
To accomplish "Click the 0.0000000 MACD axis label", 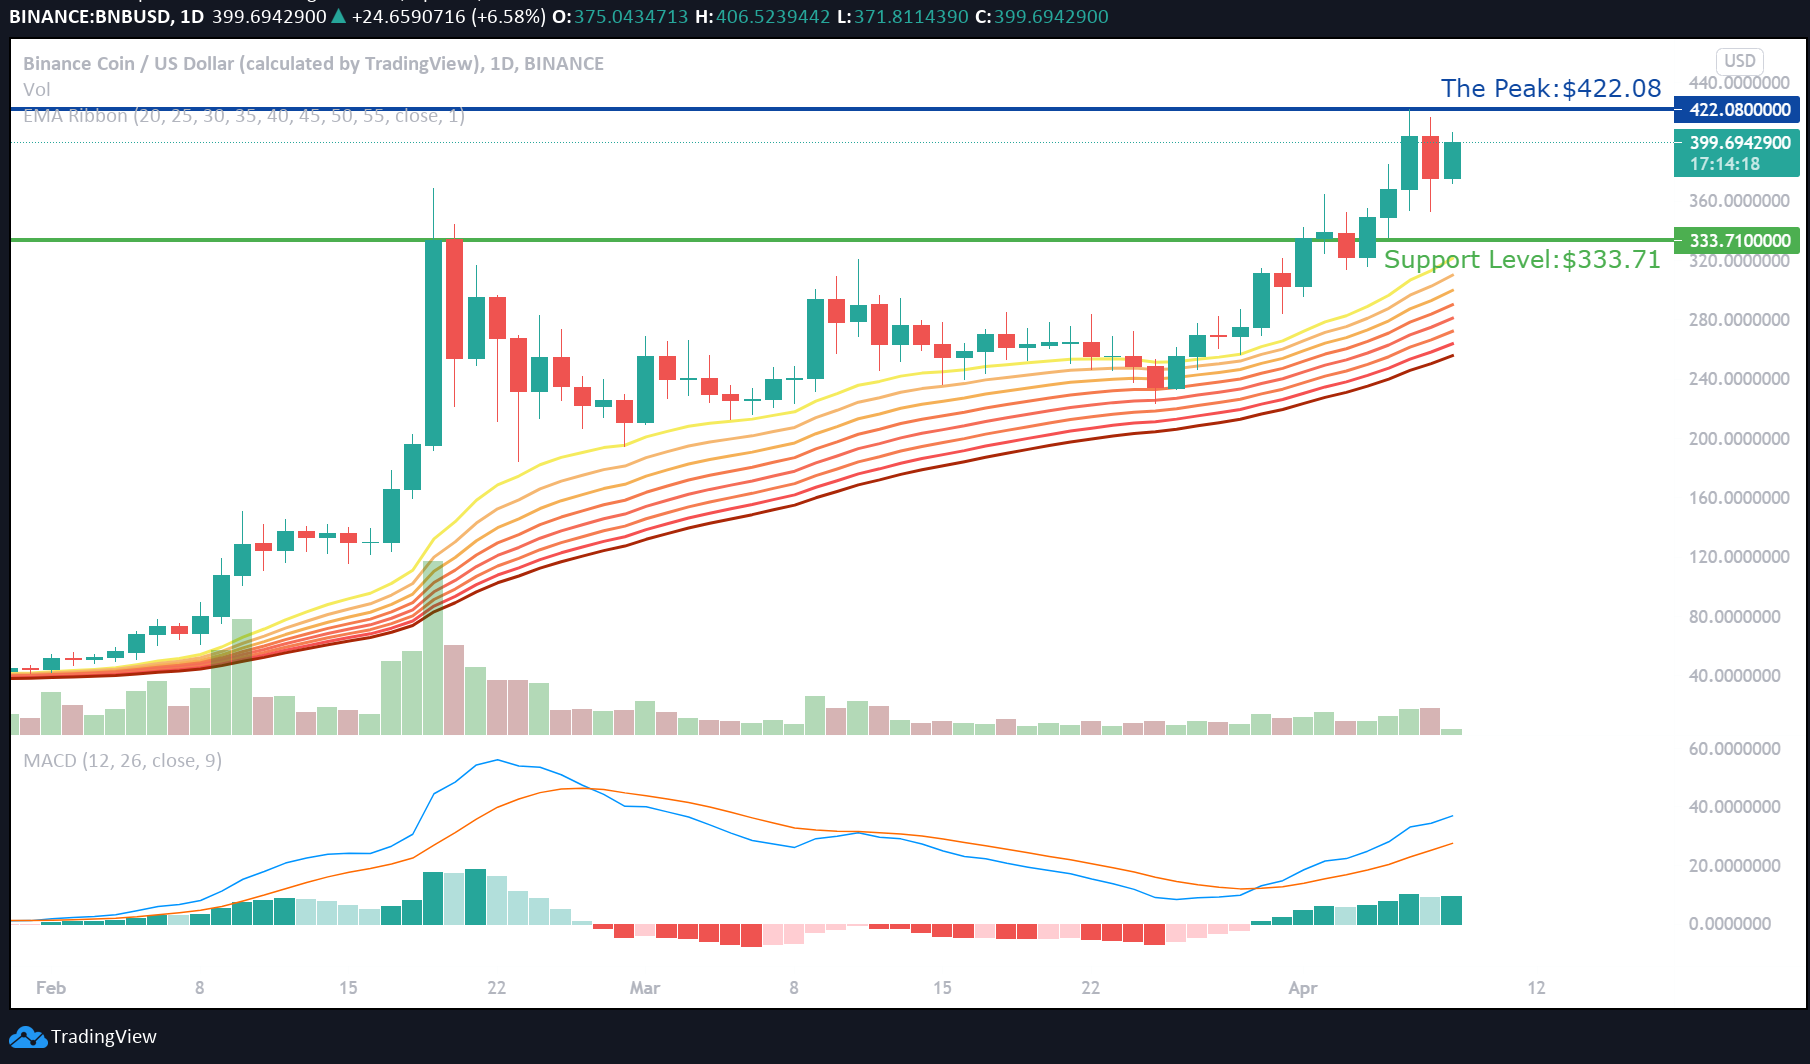I will [x=1730, y=924].
